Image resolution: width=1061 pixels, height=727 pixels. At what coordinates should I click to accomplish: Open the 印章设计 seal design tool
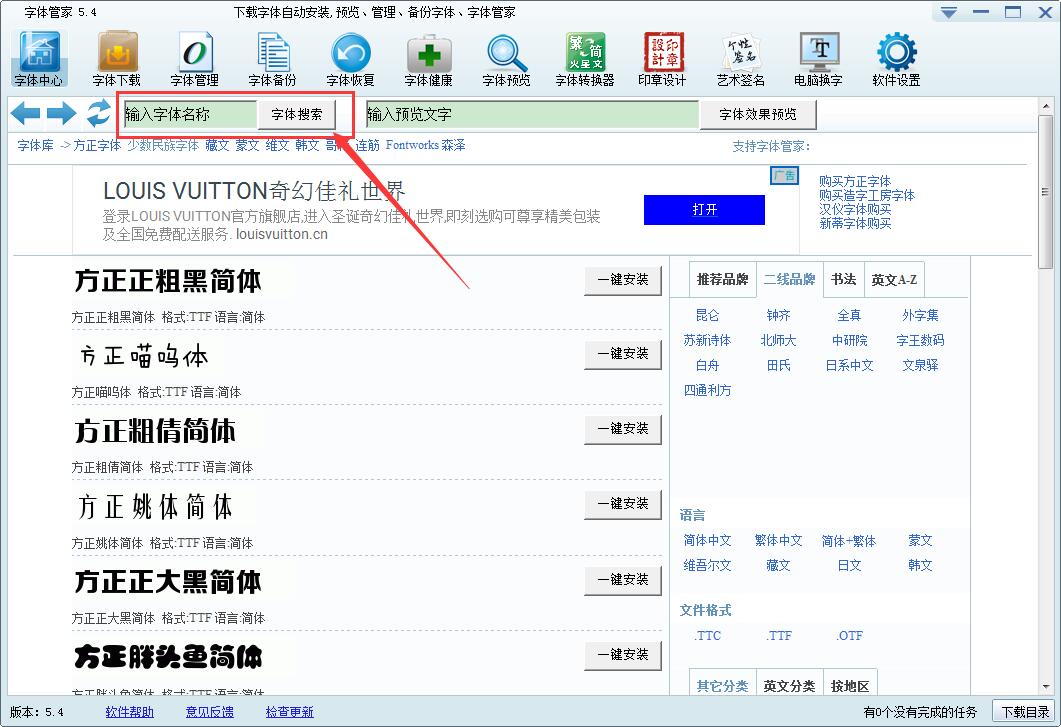pos(662,58)
